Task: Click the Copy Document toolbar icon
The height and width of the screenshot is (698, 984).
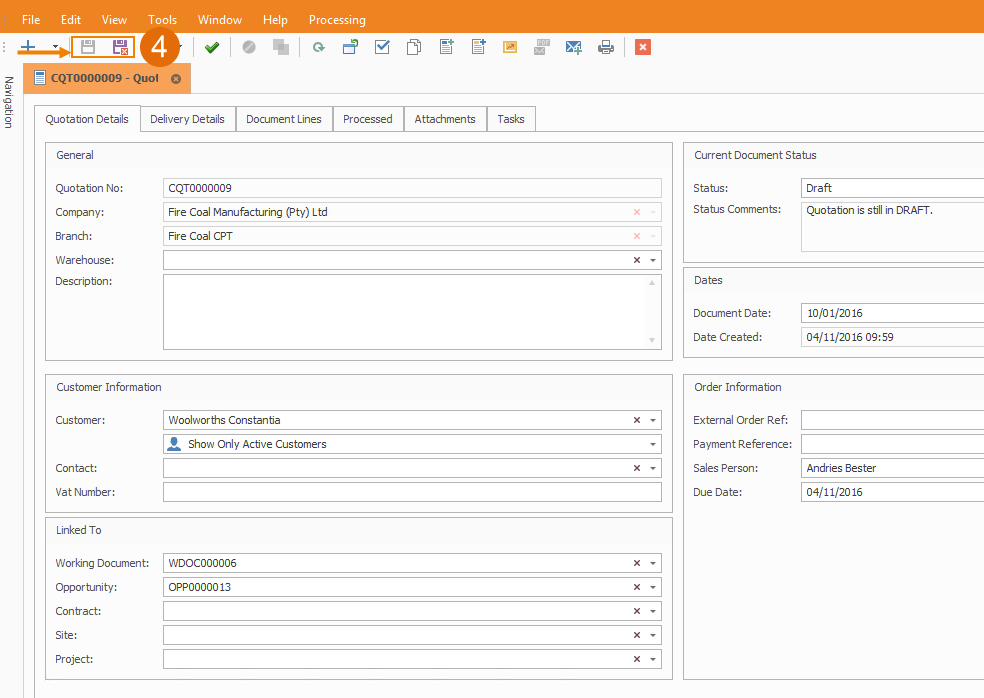Action: (x=413, y=46)
